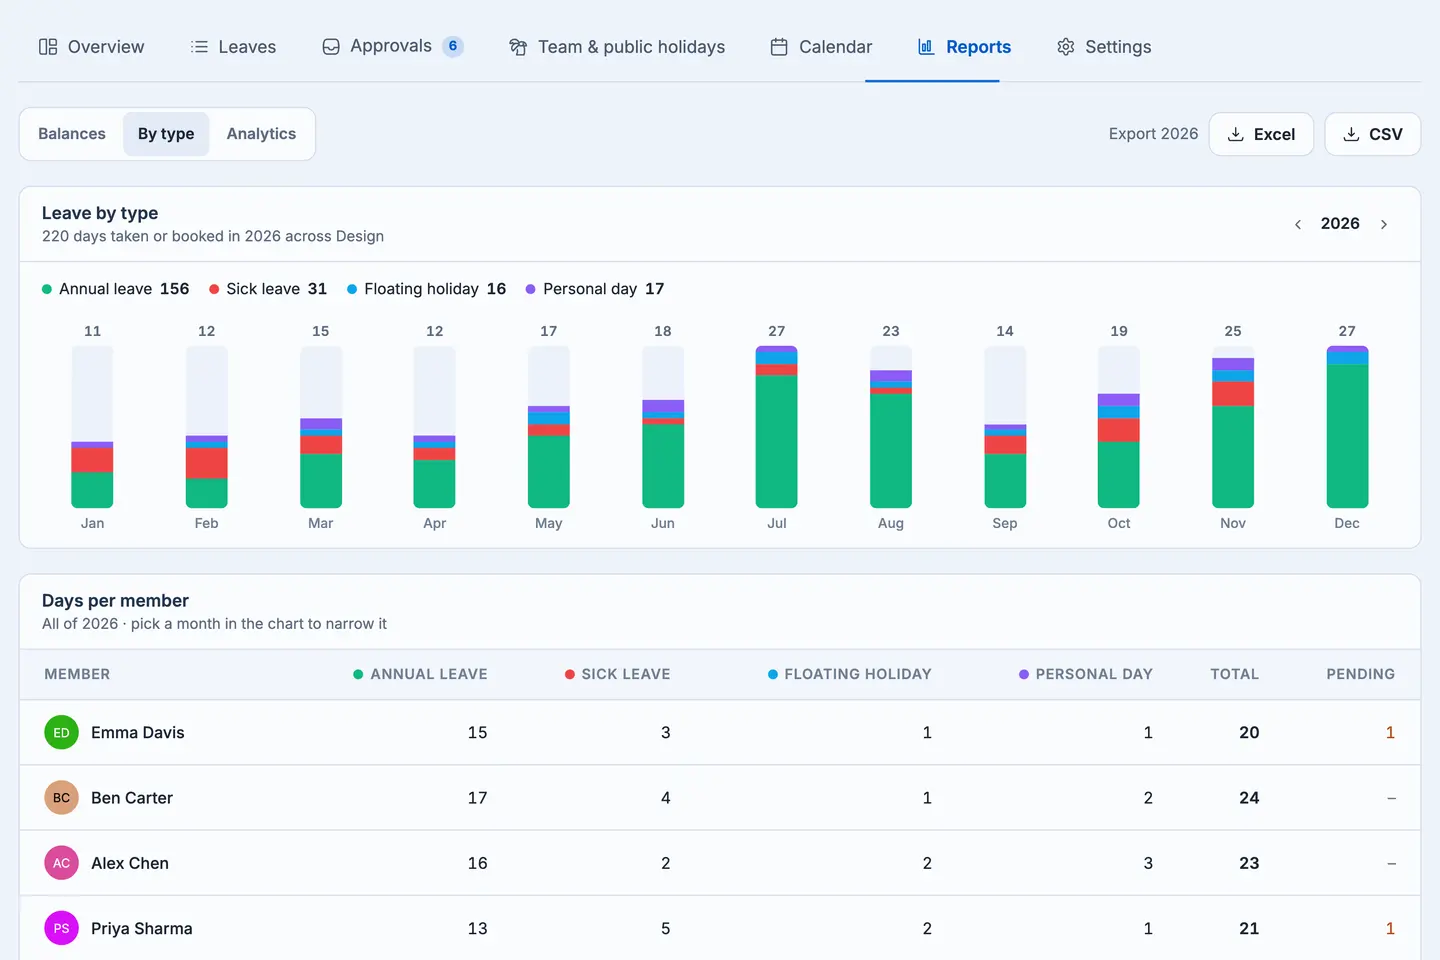This screenshot has width=1440, height=960.
Task: Select the Nov bar in chart
Action: 1233,427
